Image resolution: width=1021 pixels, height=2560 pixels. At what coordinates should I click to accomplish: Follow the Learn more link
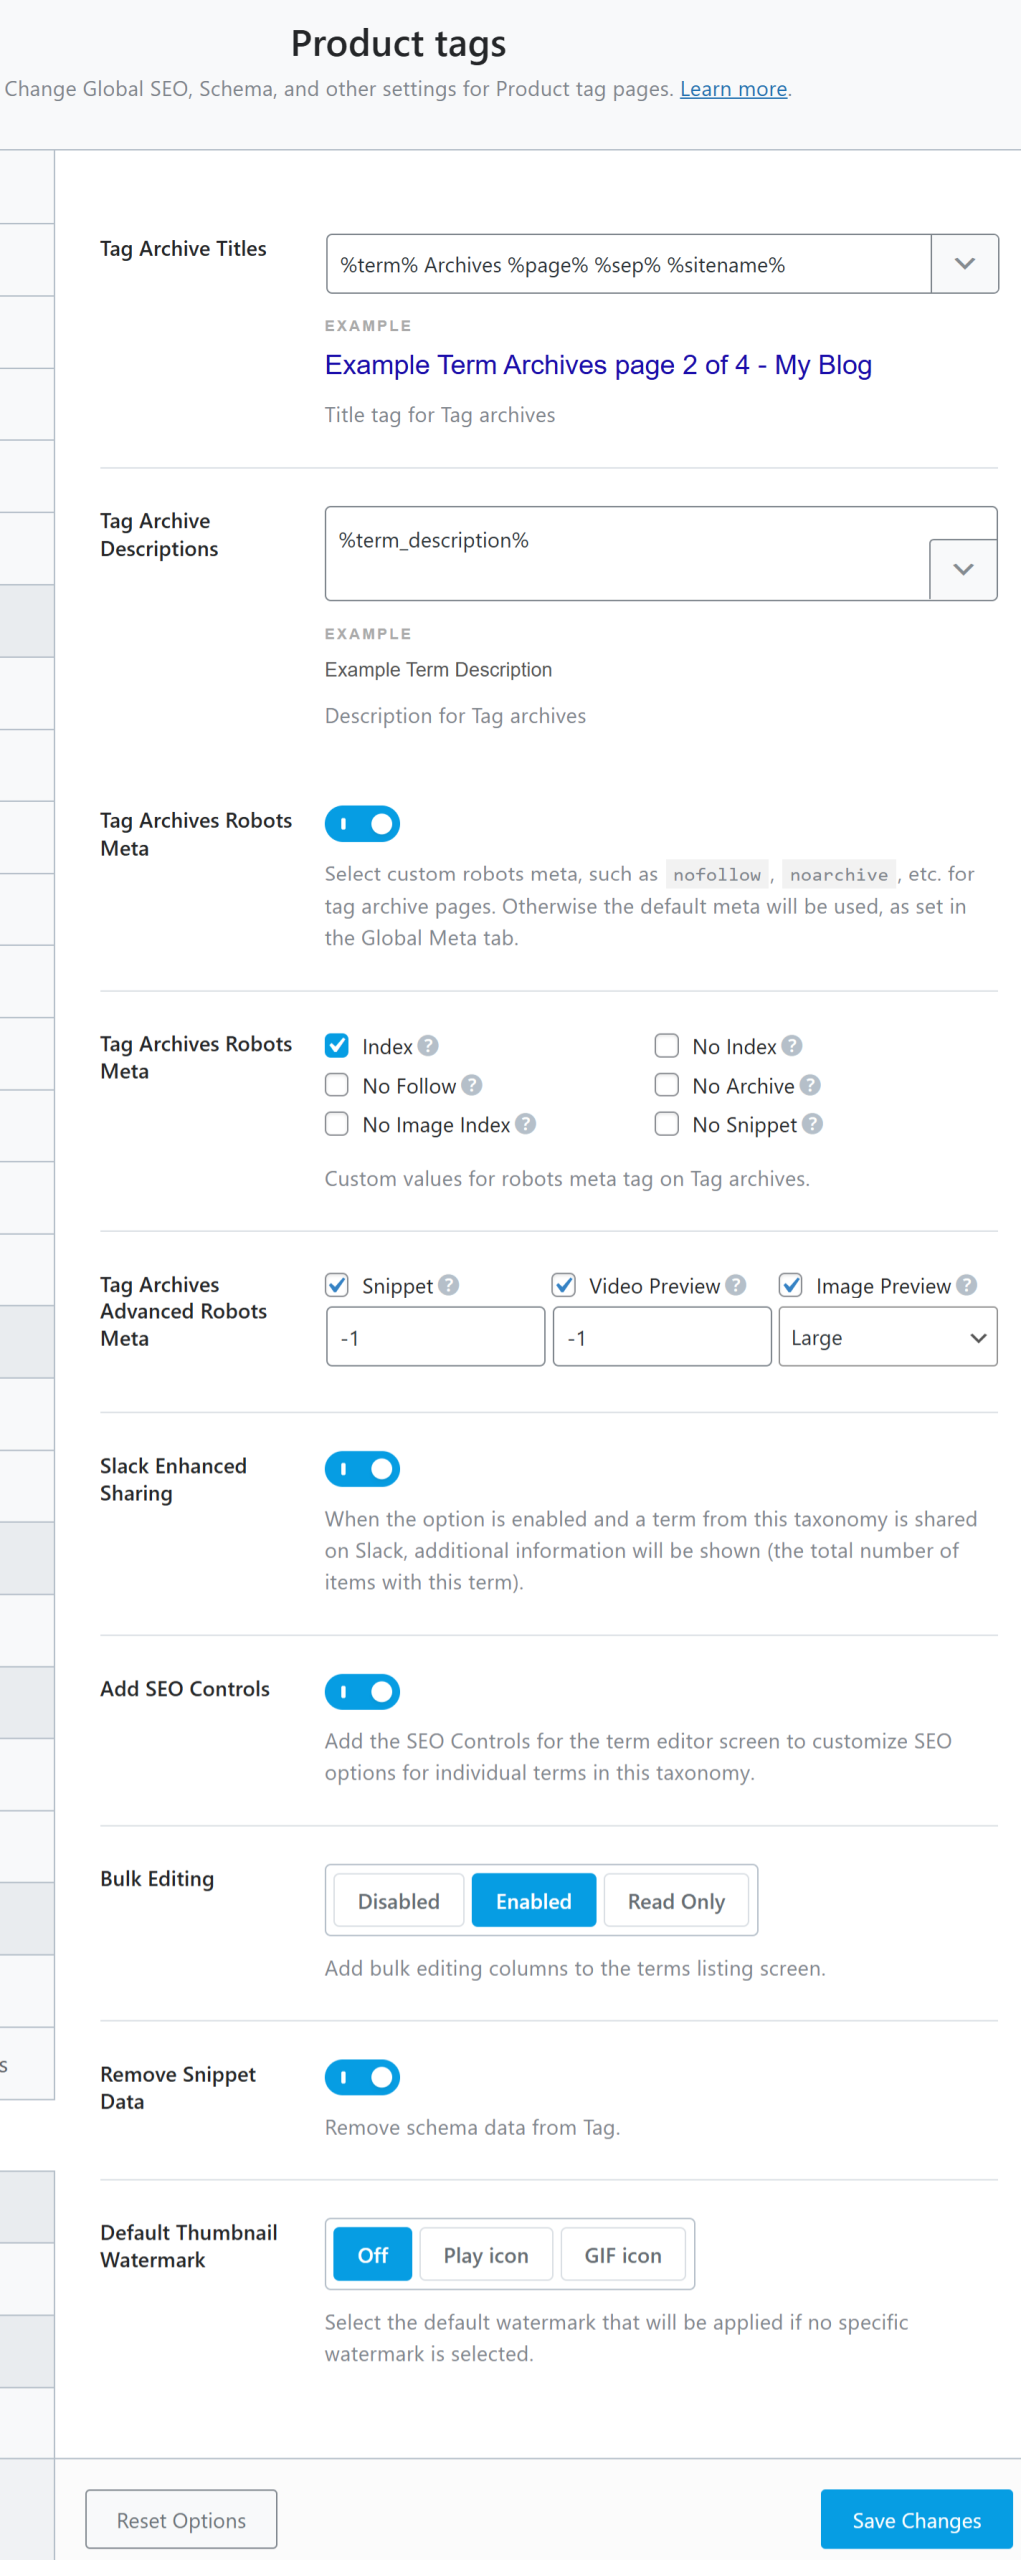732,88
